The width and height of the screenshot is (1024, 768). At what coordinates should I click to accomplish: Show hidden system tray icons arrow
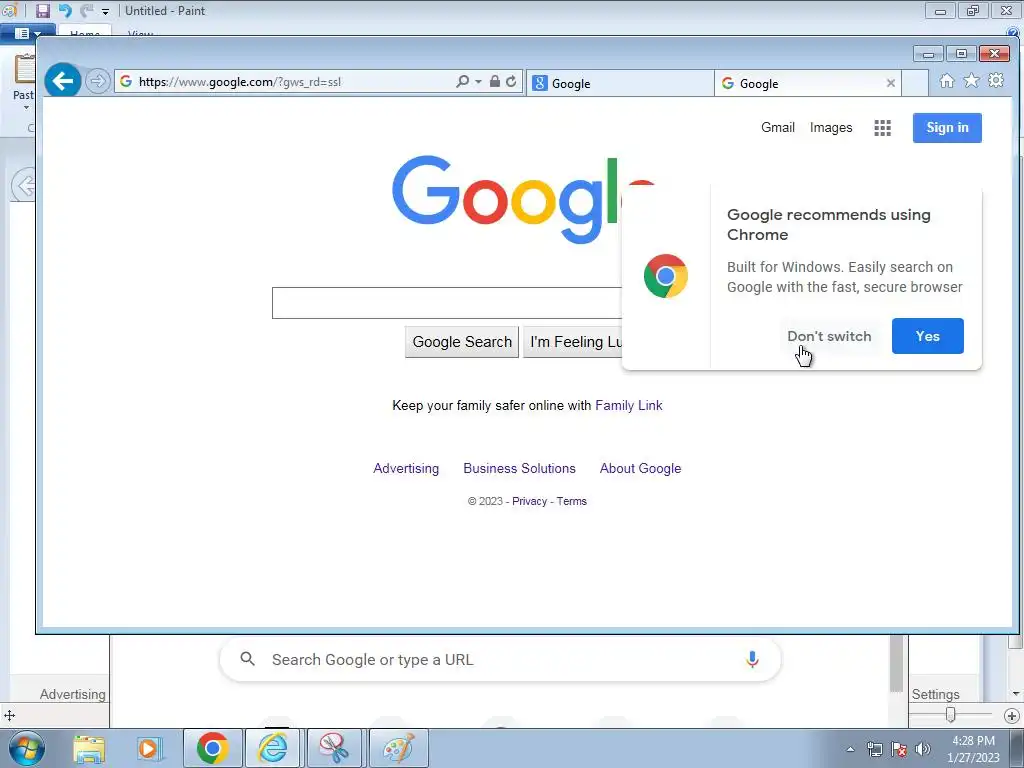point(850,750)
